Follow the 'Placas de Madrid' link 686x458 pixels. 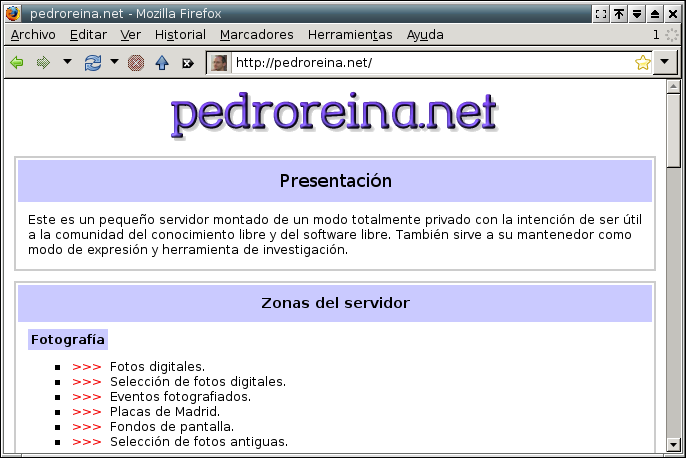pyautogui.click(x=164, y=411)
